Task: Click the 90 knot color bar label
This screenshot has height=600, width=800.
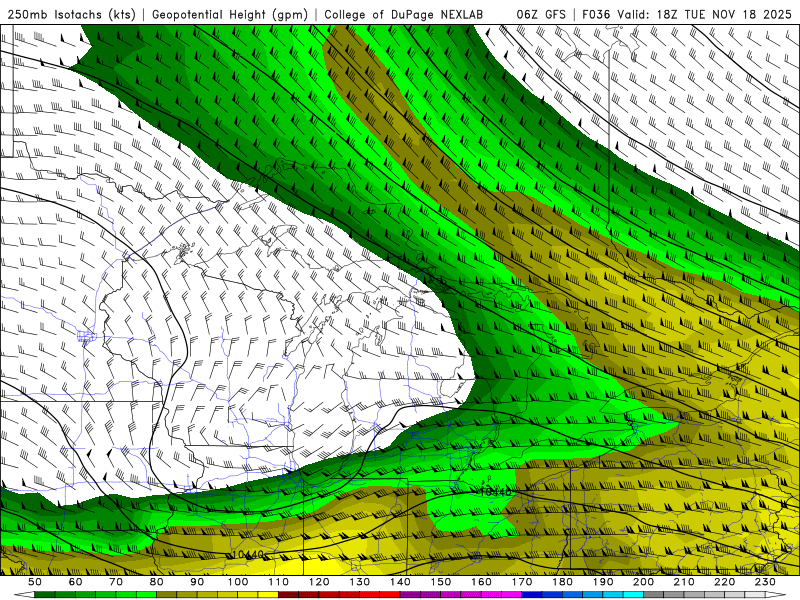Action: point(197,582)
